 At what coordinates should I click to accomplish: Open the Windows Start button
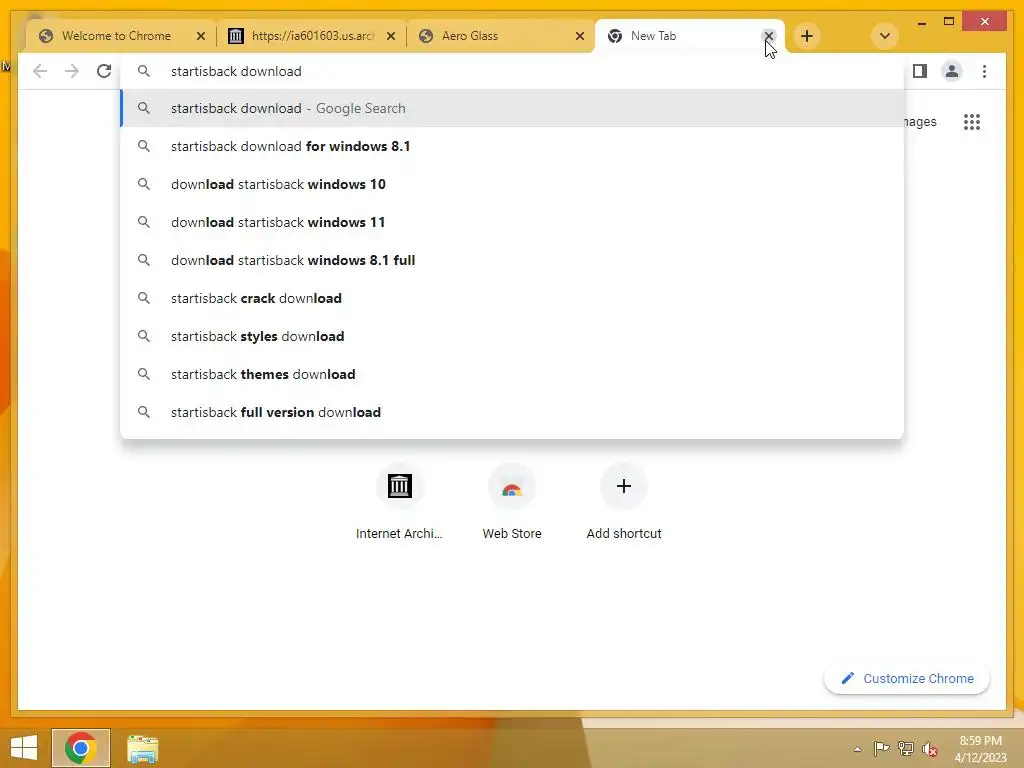click(24, 748)
